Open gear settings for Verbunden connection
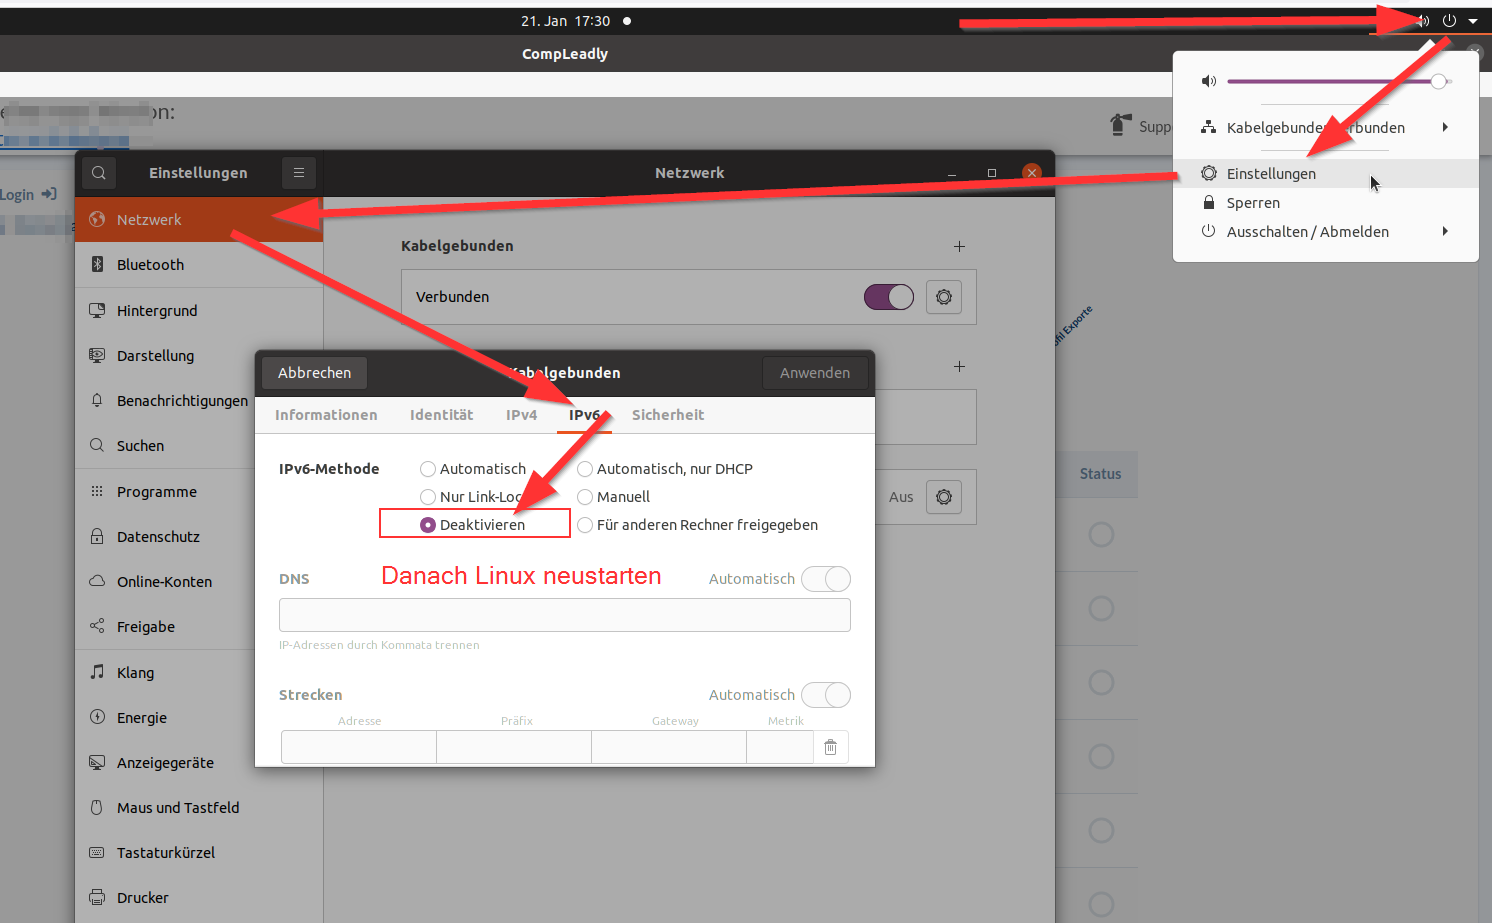 pyautogui.click(x=943, y=297)
